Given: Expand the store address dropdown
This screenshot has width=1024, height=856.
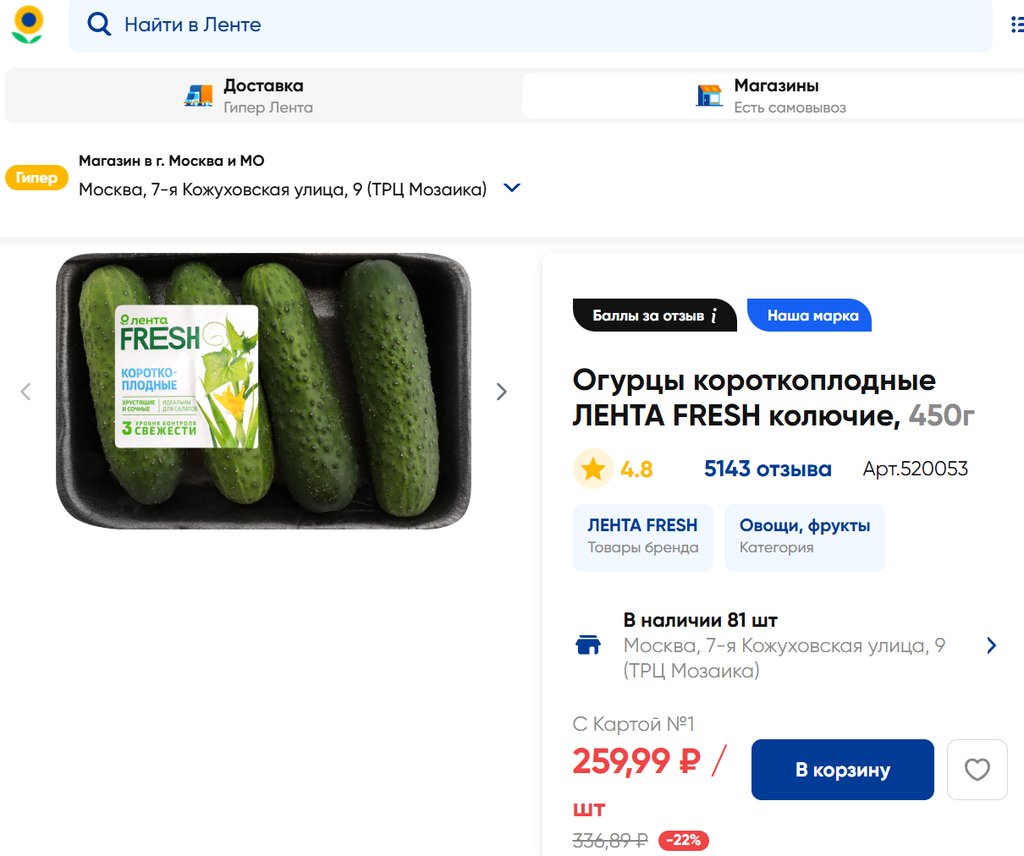Looking at the screenshot, I should pos(512,188).
